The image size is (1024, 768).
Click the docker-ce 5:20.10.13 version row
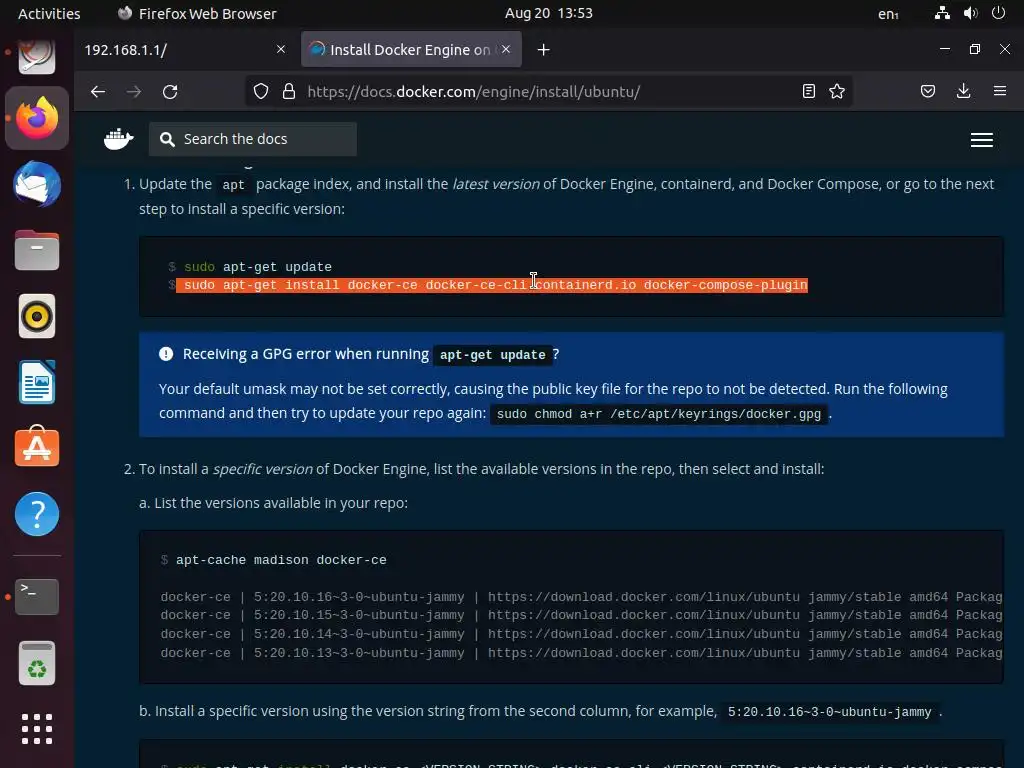[x=581, y=653]
